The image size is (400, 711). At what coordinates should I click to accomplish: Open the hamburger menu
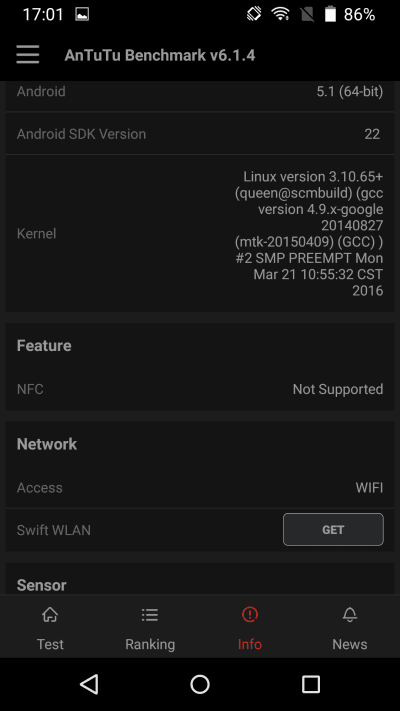[28, 55]
